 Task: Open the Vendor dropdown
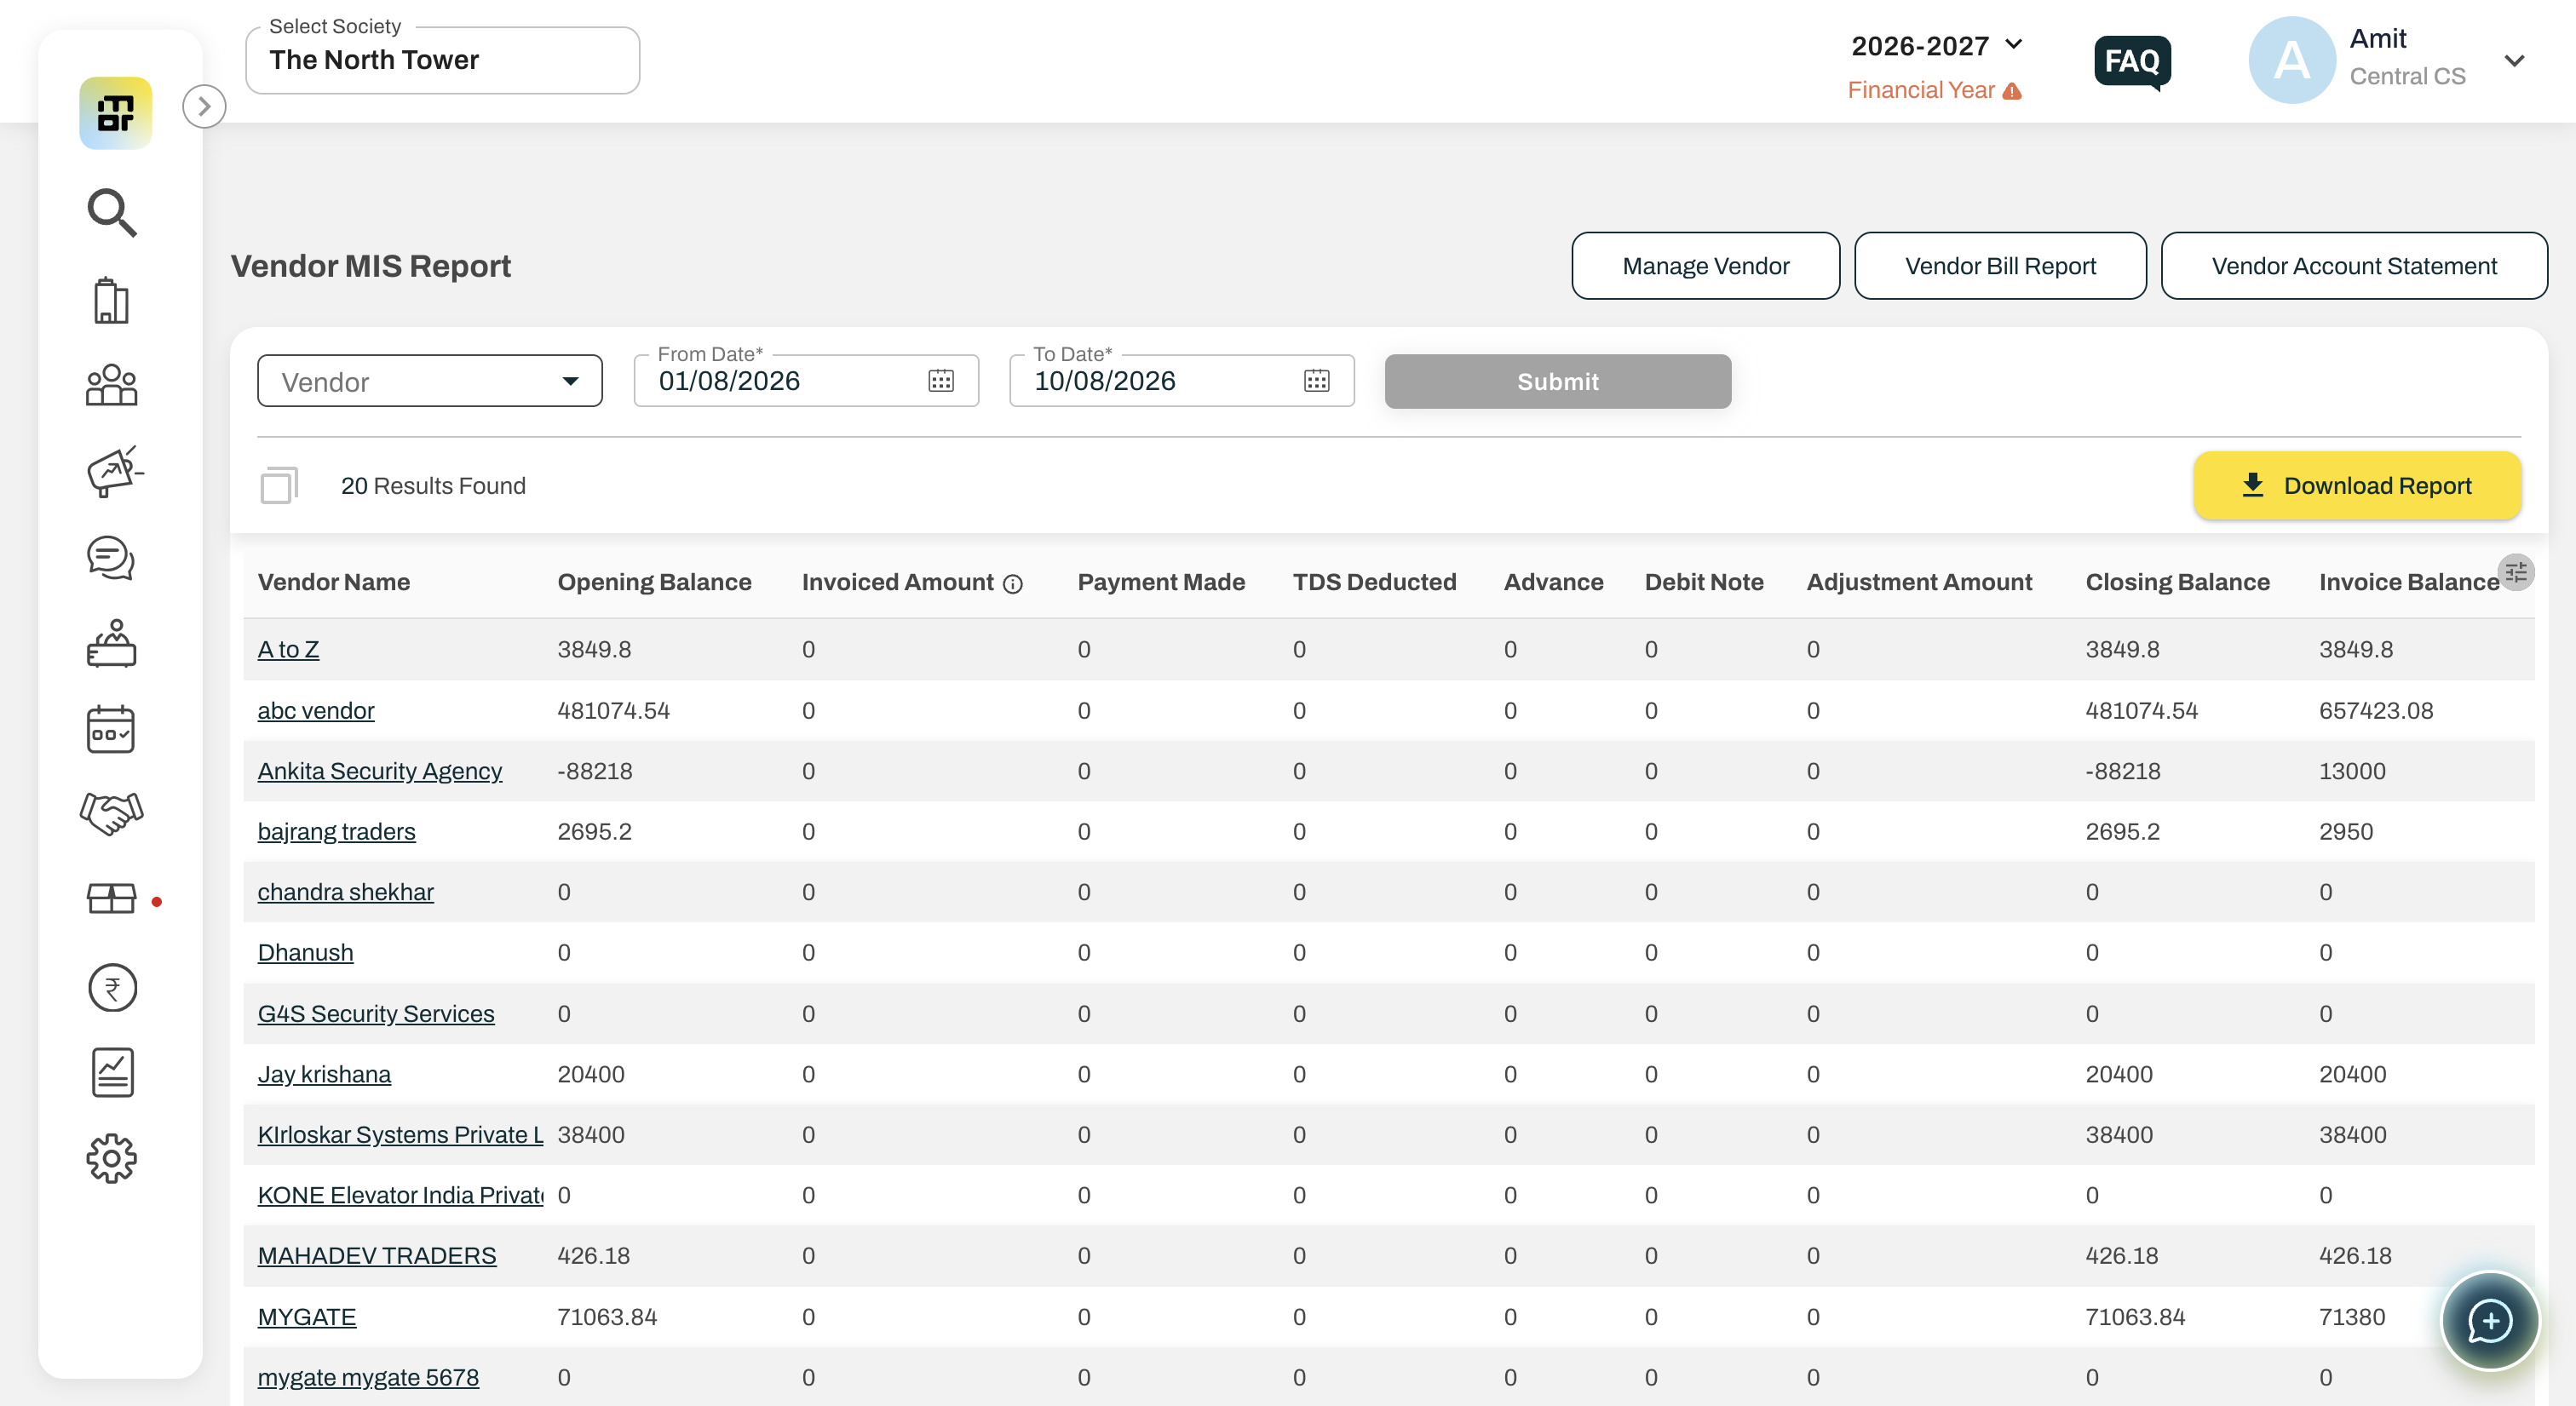coord(430,381)
